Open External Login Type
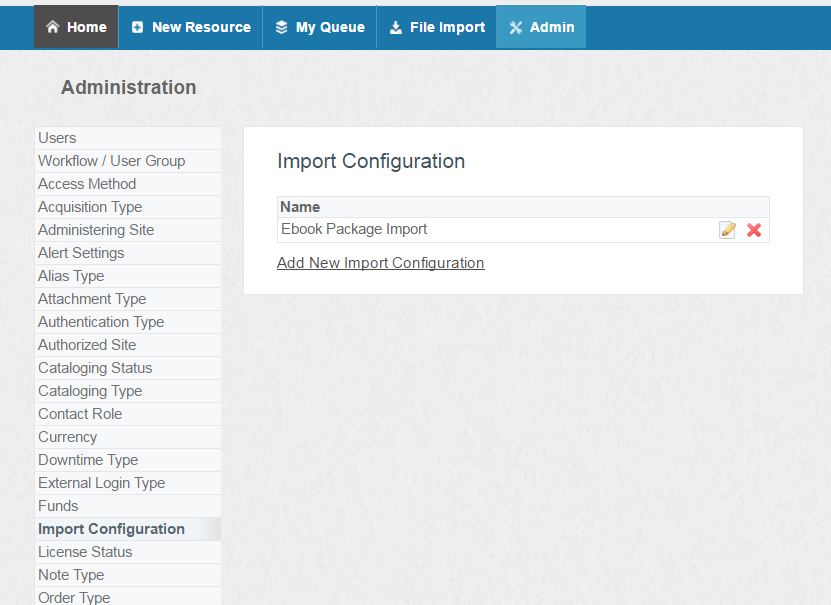The width and height of the screenshot is (831, 605). tap(128, 483)
